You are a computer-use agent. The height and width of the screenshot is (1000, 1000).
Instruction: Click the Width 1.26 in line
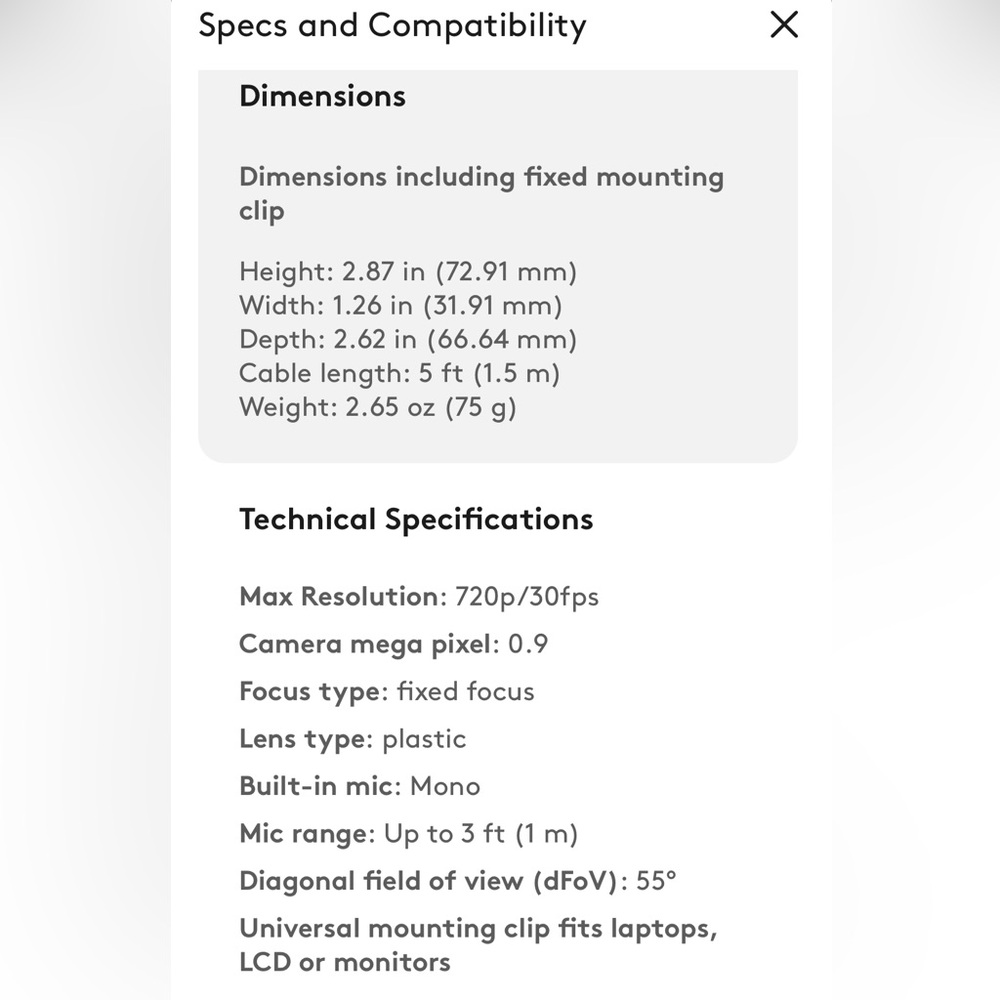(401, 305)
